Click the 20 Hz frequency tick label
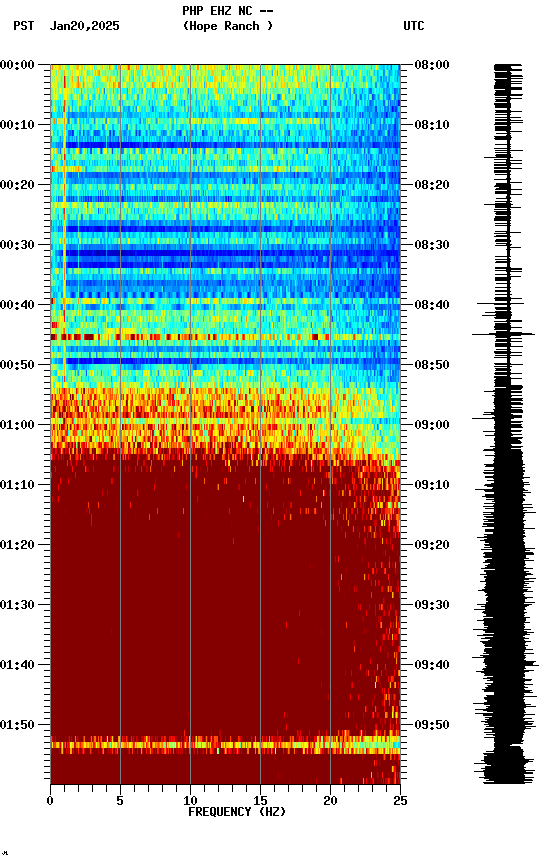552x864 pixels. coord(330,801)
